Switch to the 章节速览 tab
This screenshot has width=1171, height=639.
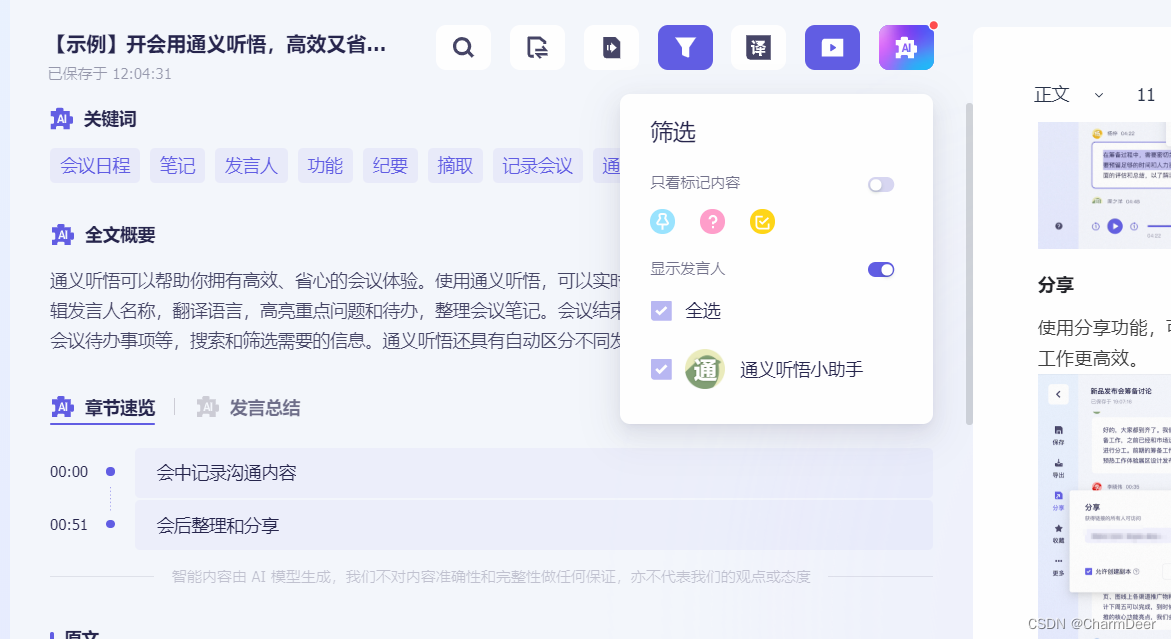click(103, 408)
